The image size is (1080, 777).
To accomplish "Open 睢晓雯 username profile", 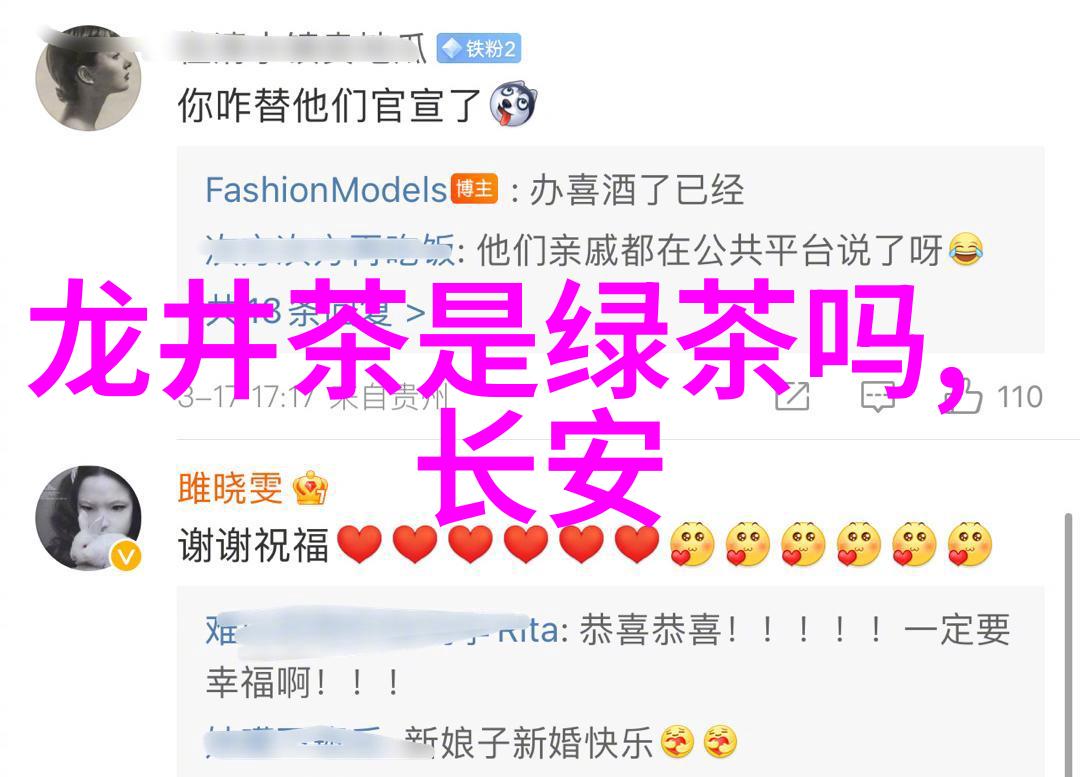I will coord(230,488).
